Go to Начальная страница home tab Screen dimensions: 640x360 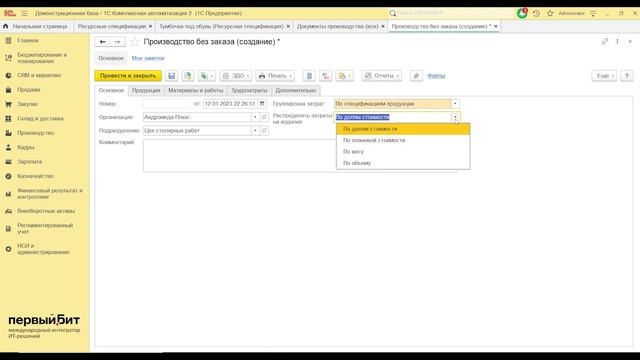click(x=35, y=26)
